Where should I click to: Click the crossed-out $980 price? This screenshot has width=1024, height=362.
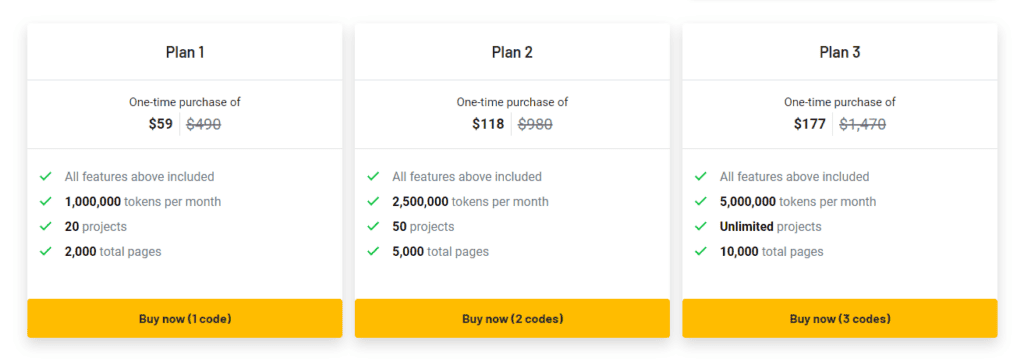tap(535, 123)
